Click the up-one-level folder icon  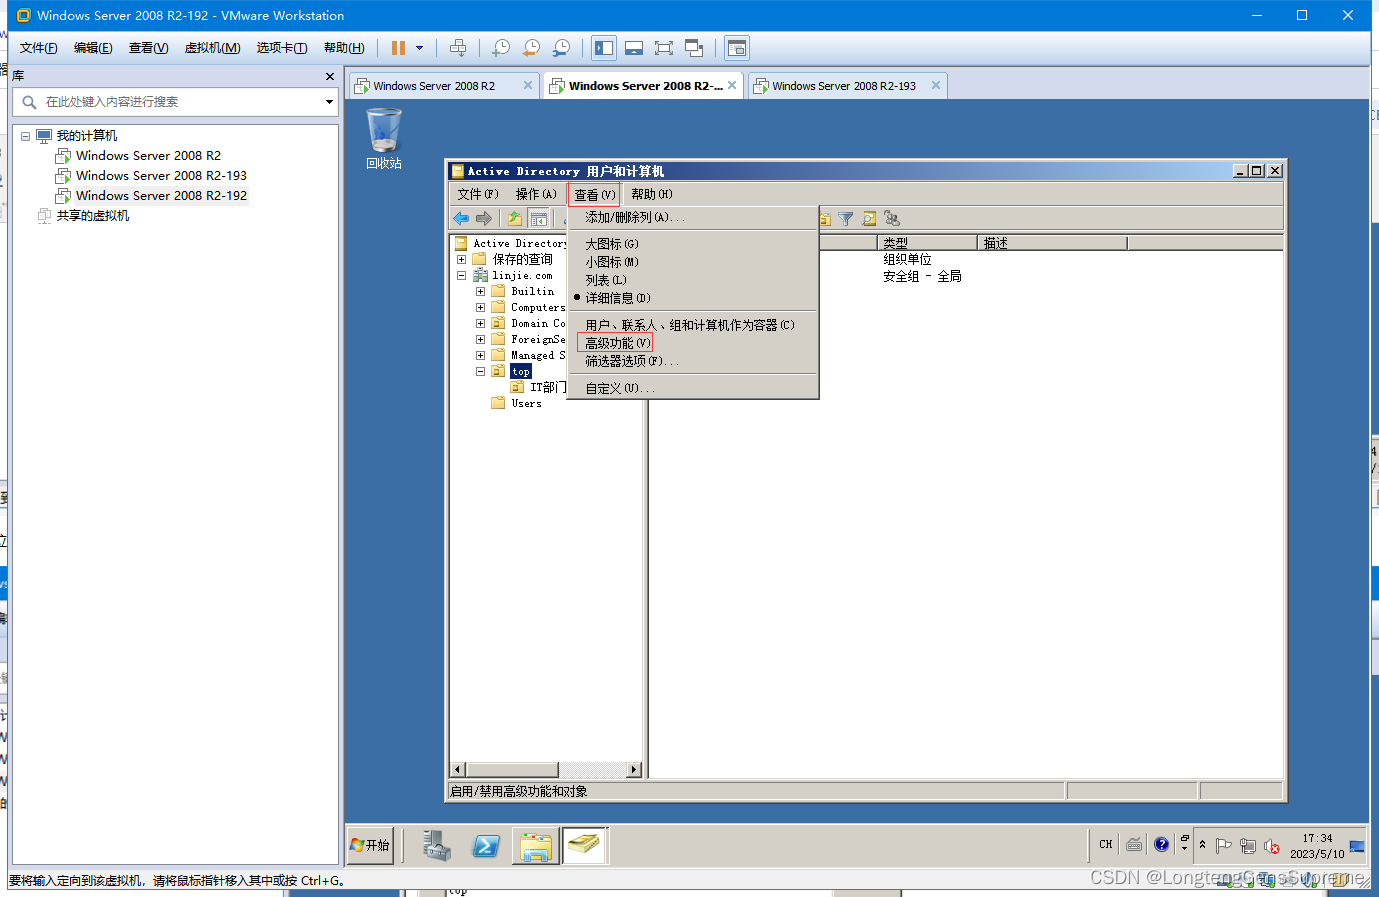[x=515, y=218]
